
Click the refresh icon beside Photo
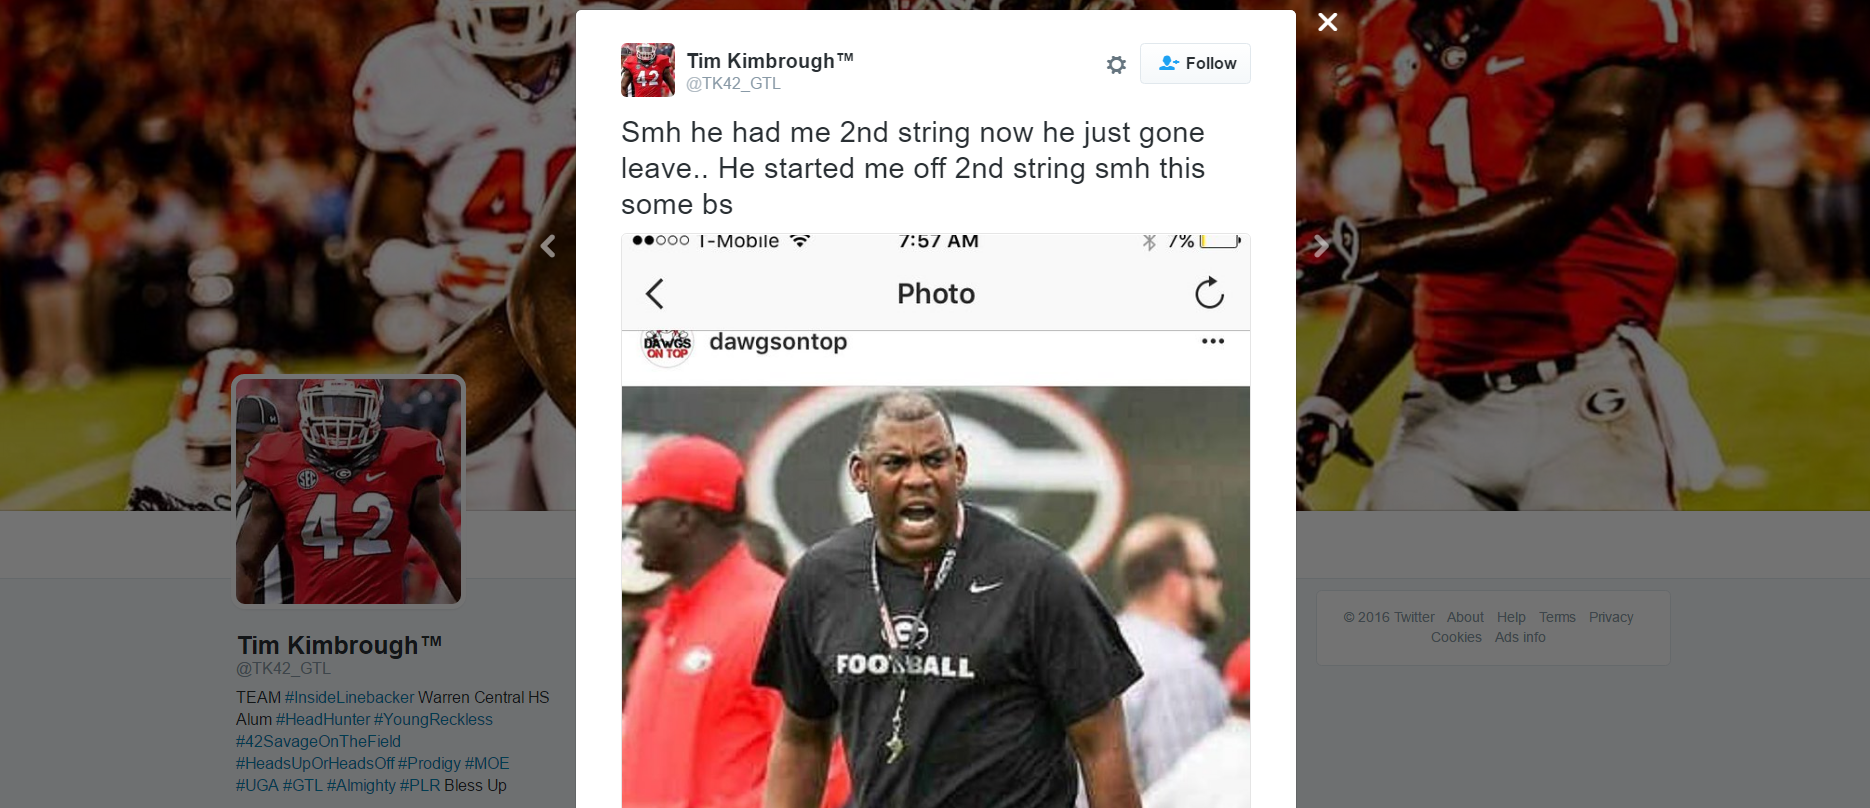click(1209, 293)
